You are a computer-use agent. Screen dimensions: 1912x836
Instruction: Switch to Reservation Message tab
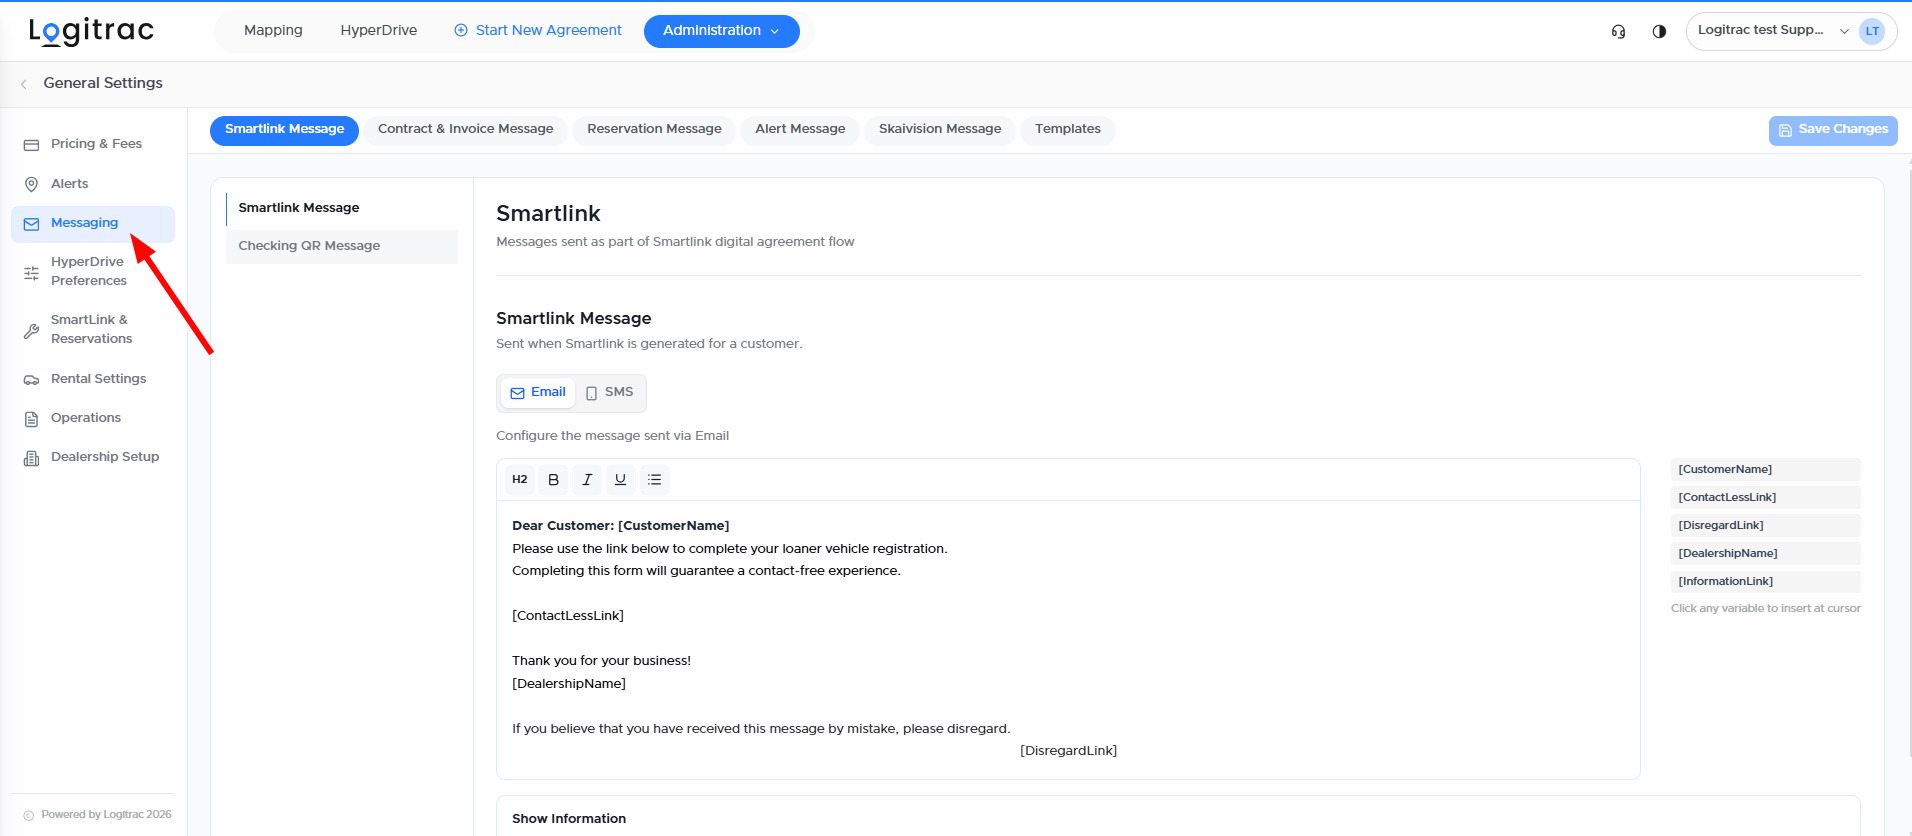[654, 130]
